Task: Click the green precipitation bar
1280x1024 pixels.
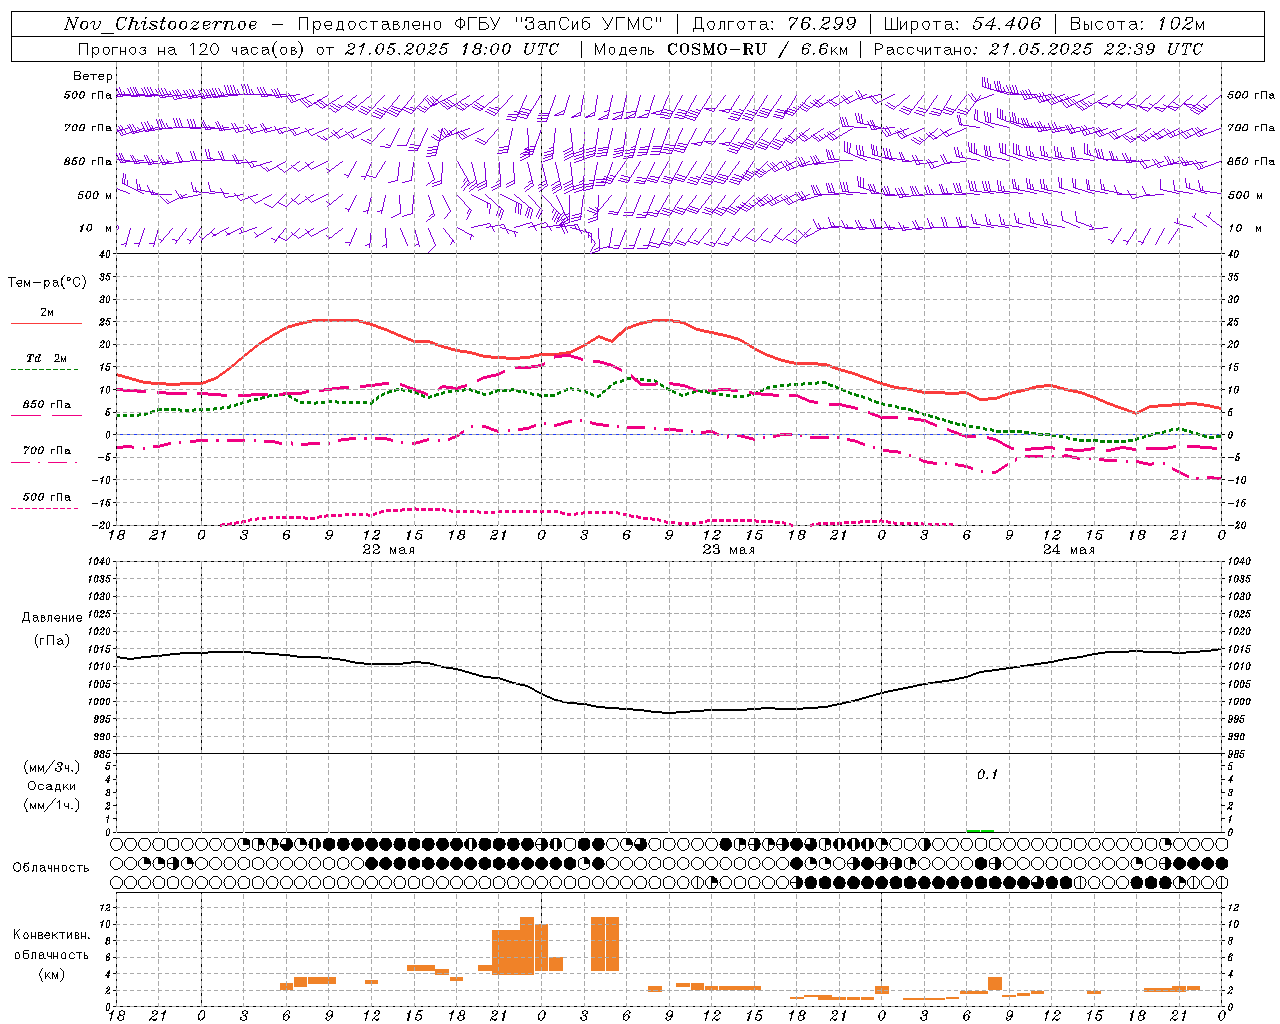Action: 980,830
